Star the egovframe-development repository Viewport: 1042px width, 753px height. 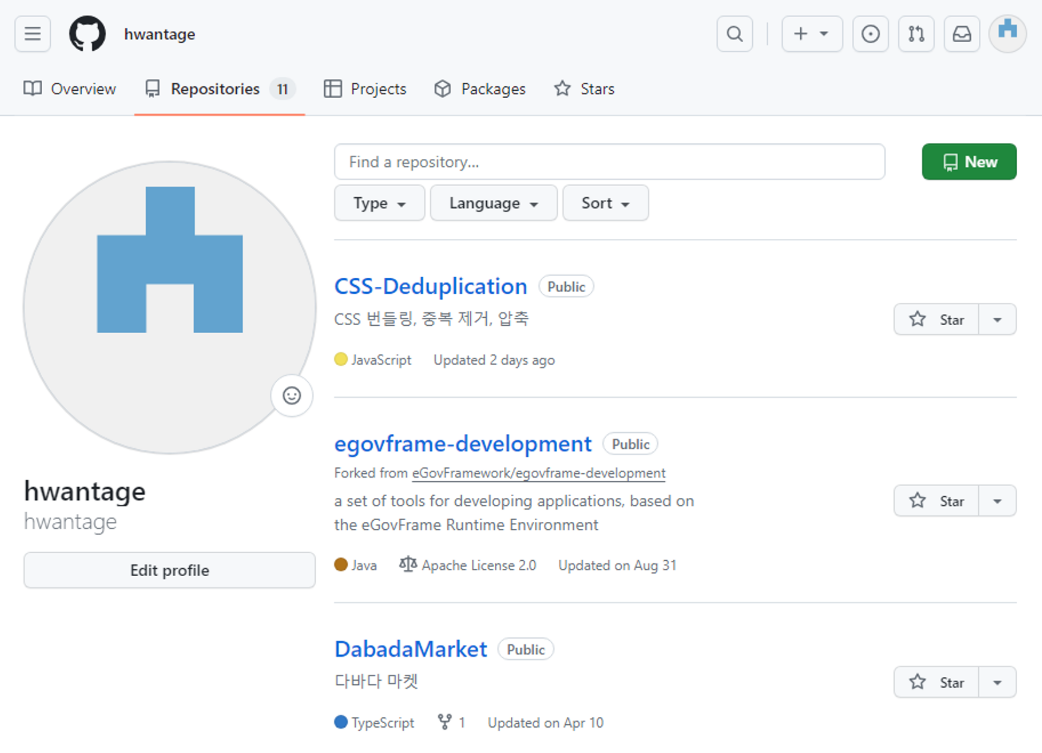tap(936, 501)
